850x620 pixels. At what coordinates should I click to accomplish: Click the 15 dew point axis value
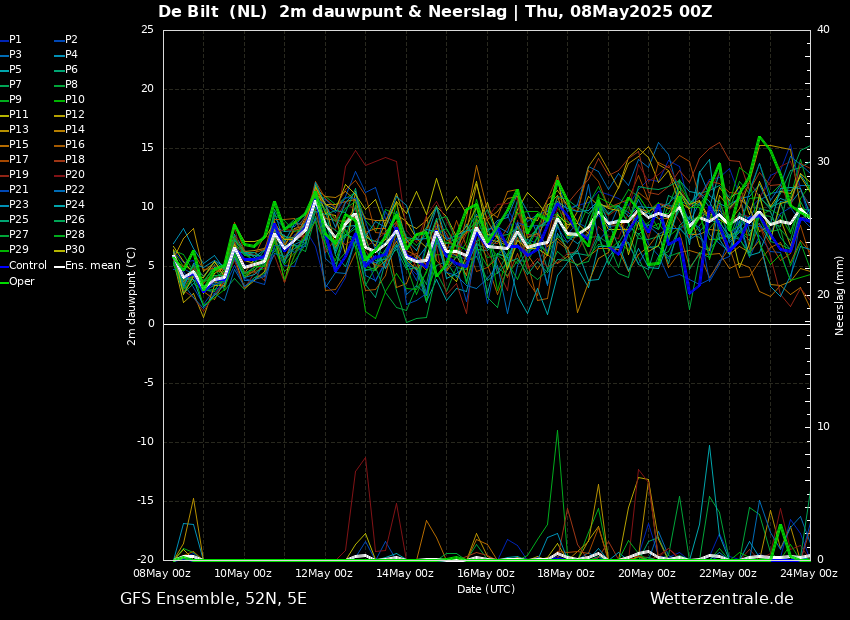(x=147, y=147)
